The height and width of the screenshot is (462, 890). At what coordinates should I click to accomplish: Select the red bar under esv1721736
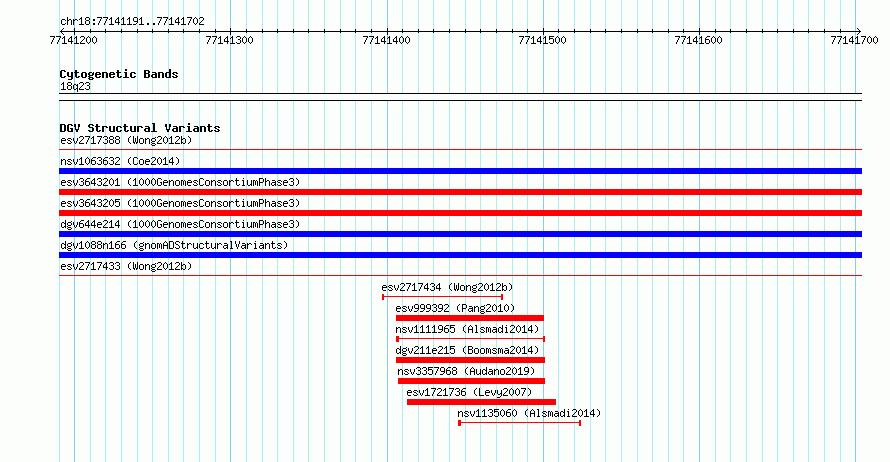(481, 402)
